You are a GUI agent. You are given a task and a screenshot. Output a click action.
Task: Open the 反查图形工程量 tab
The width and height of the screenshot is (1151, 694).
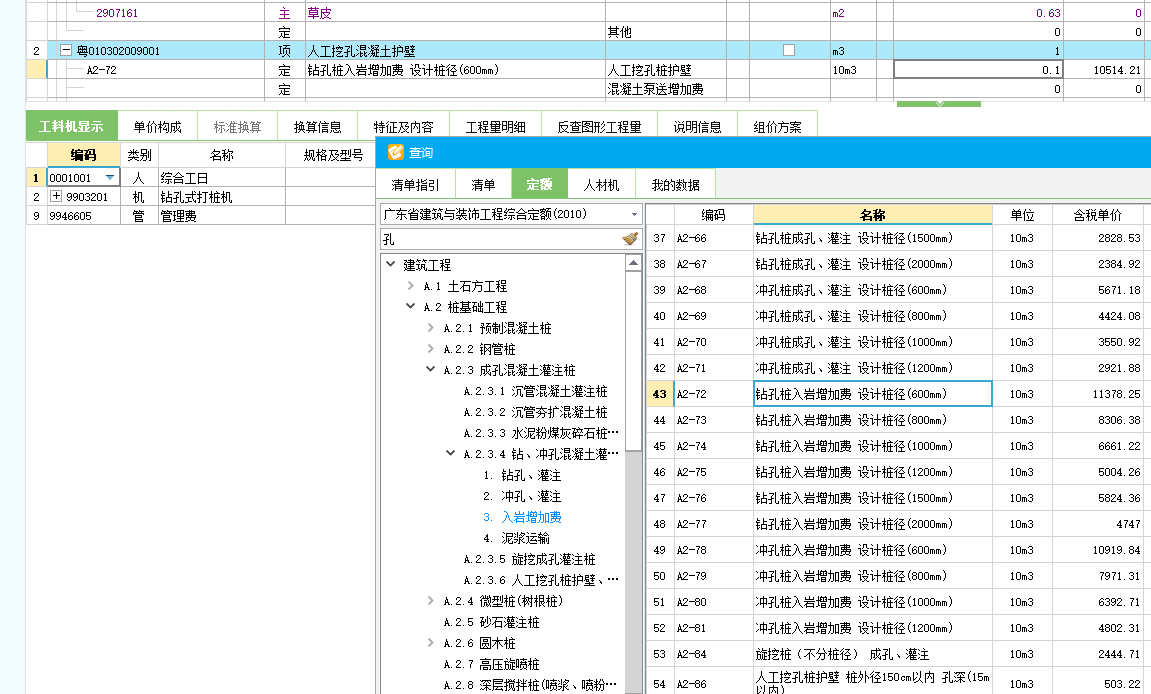click(599, 126)
